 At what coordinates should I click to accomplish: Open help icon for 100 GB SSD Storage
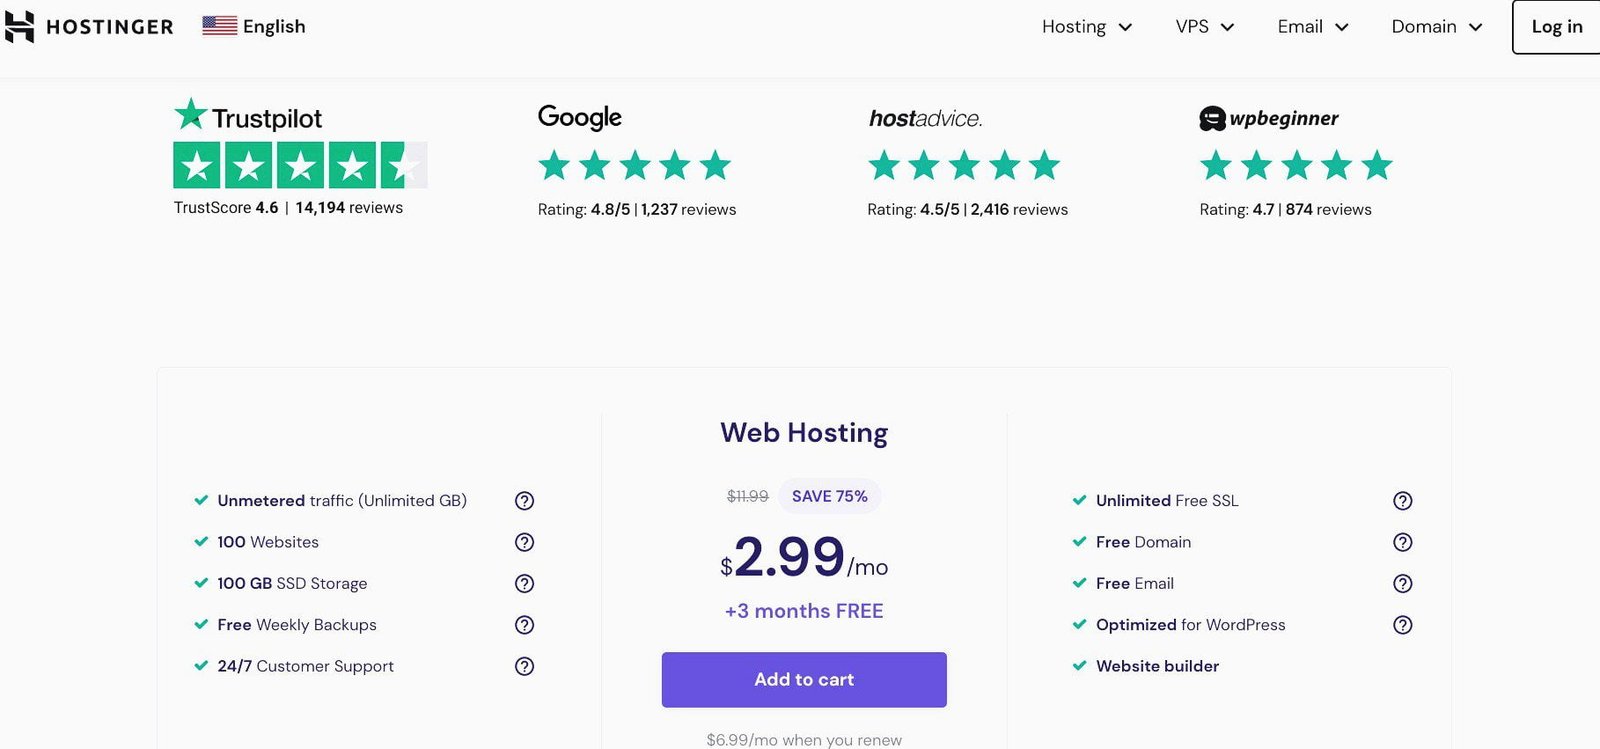point(524,583)
